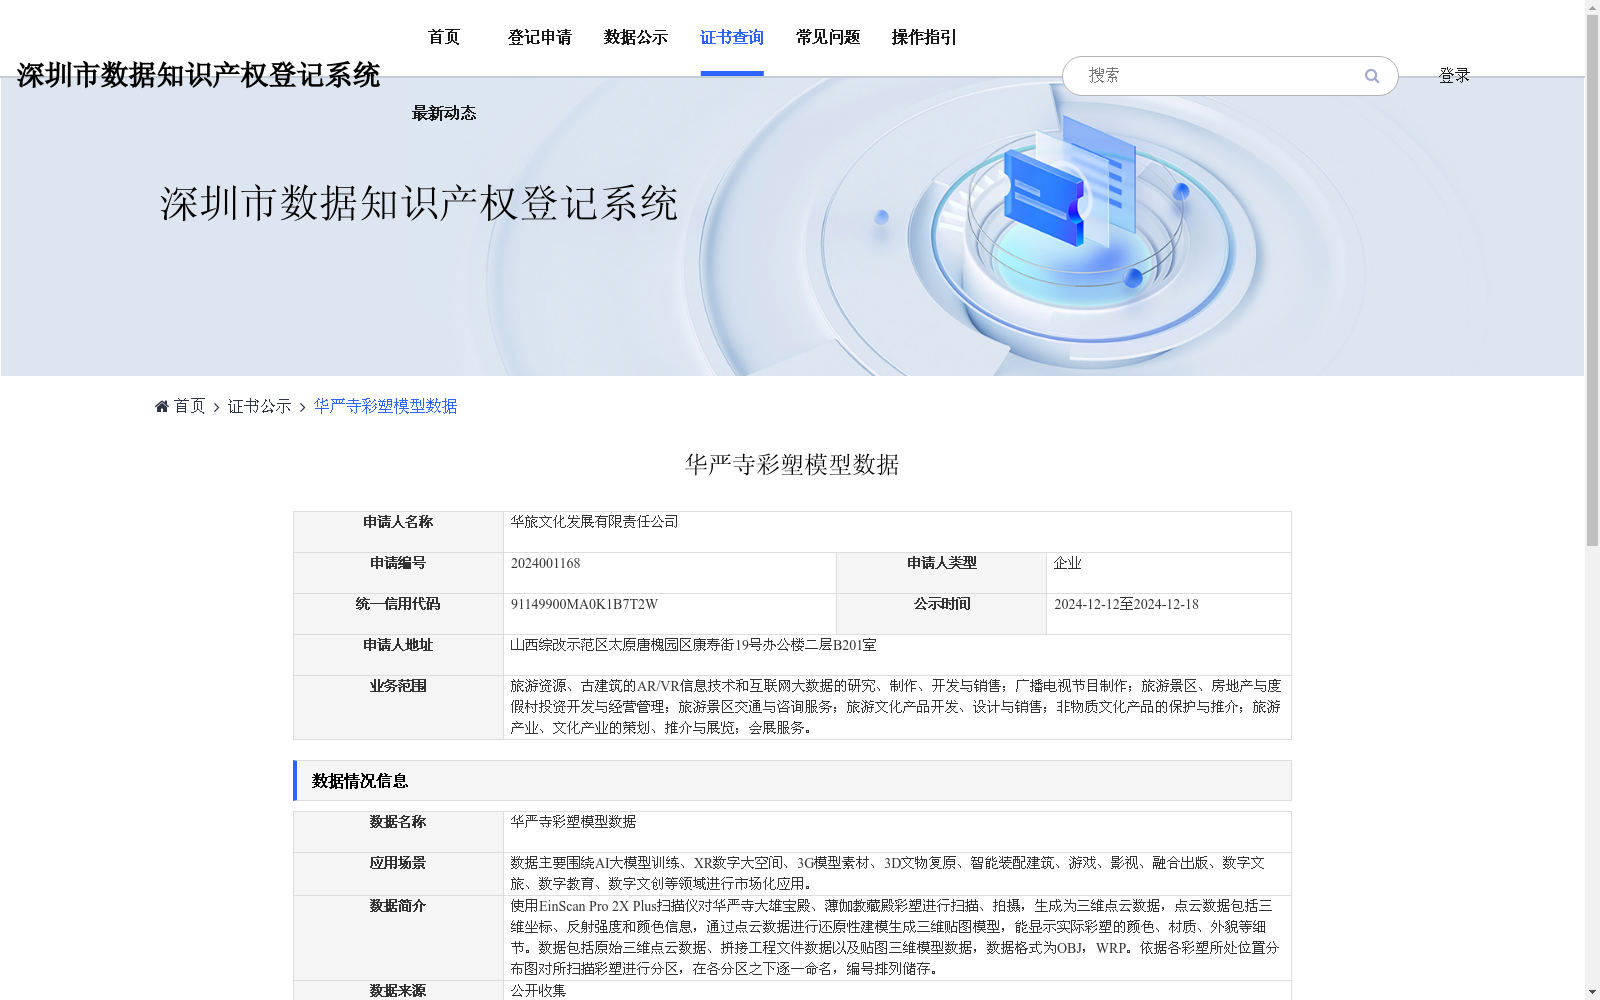
Task: Click the 业务范围 label cell
Action: 398,707
